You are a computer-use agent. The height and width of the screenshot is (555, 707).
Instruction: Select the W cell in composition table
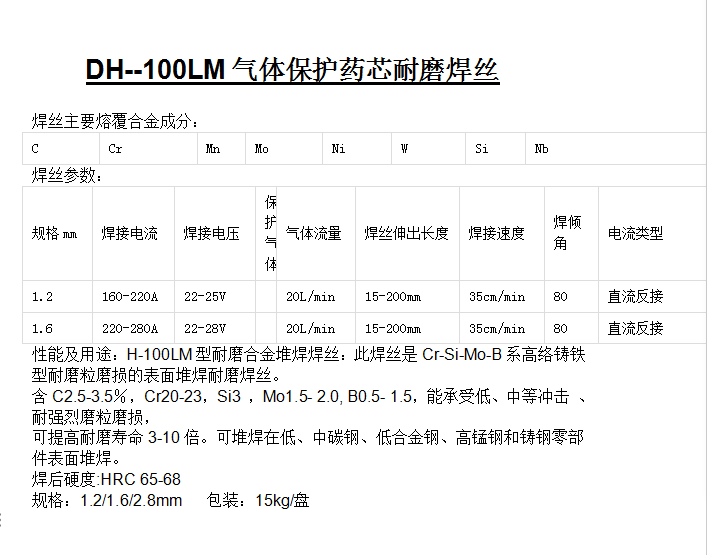[x=428, y=149]
